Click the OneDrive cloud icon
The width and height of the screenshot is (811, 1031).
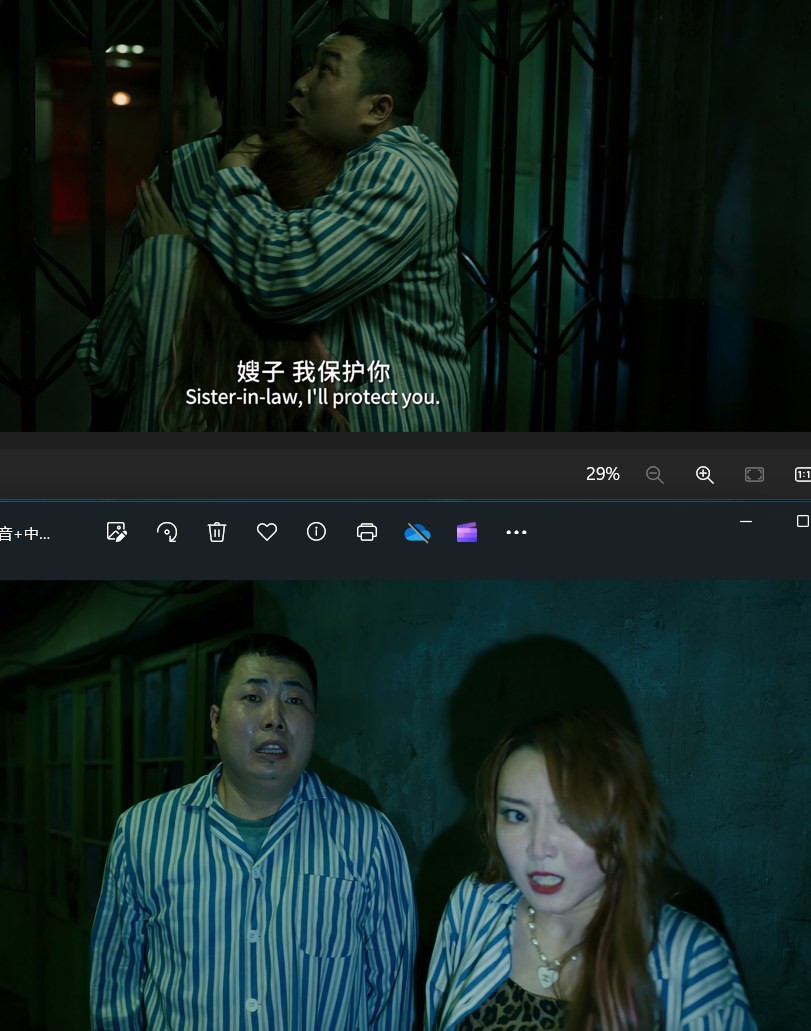point(417,533)
